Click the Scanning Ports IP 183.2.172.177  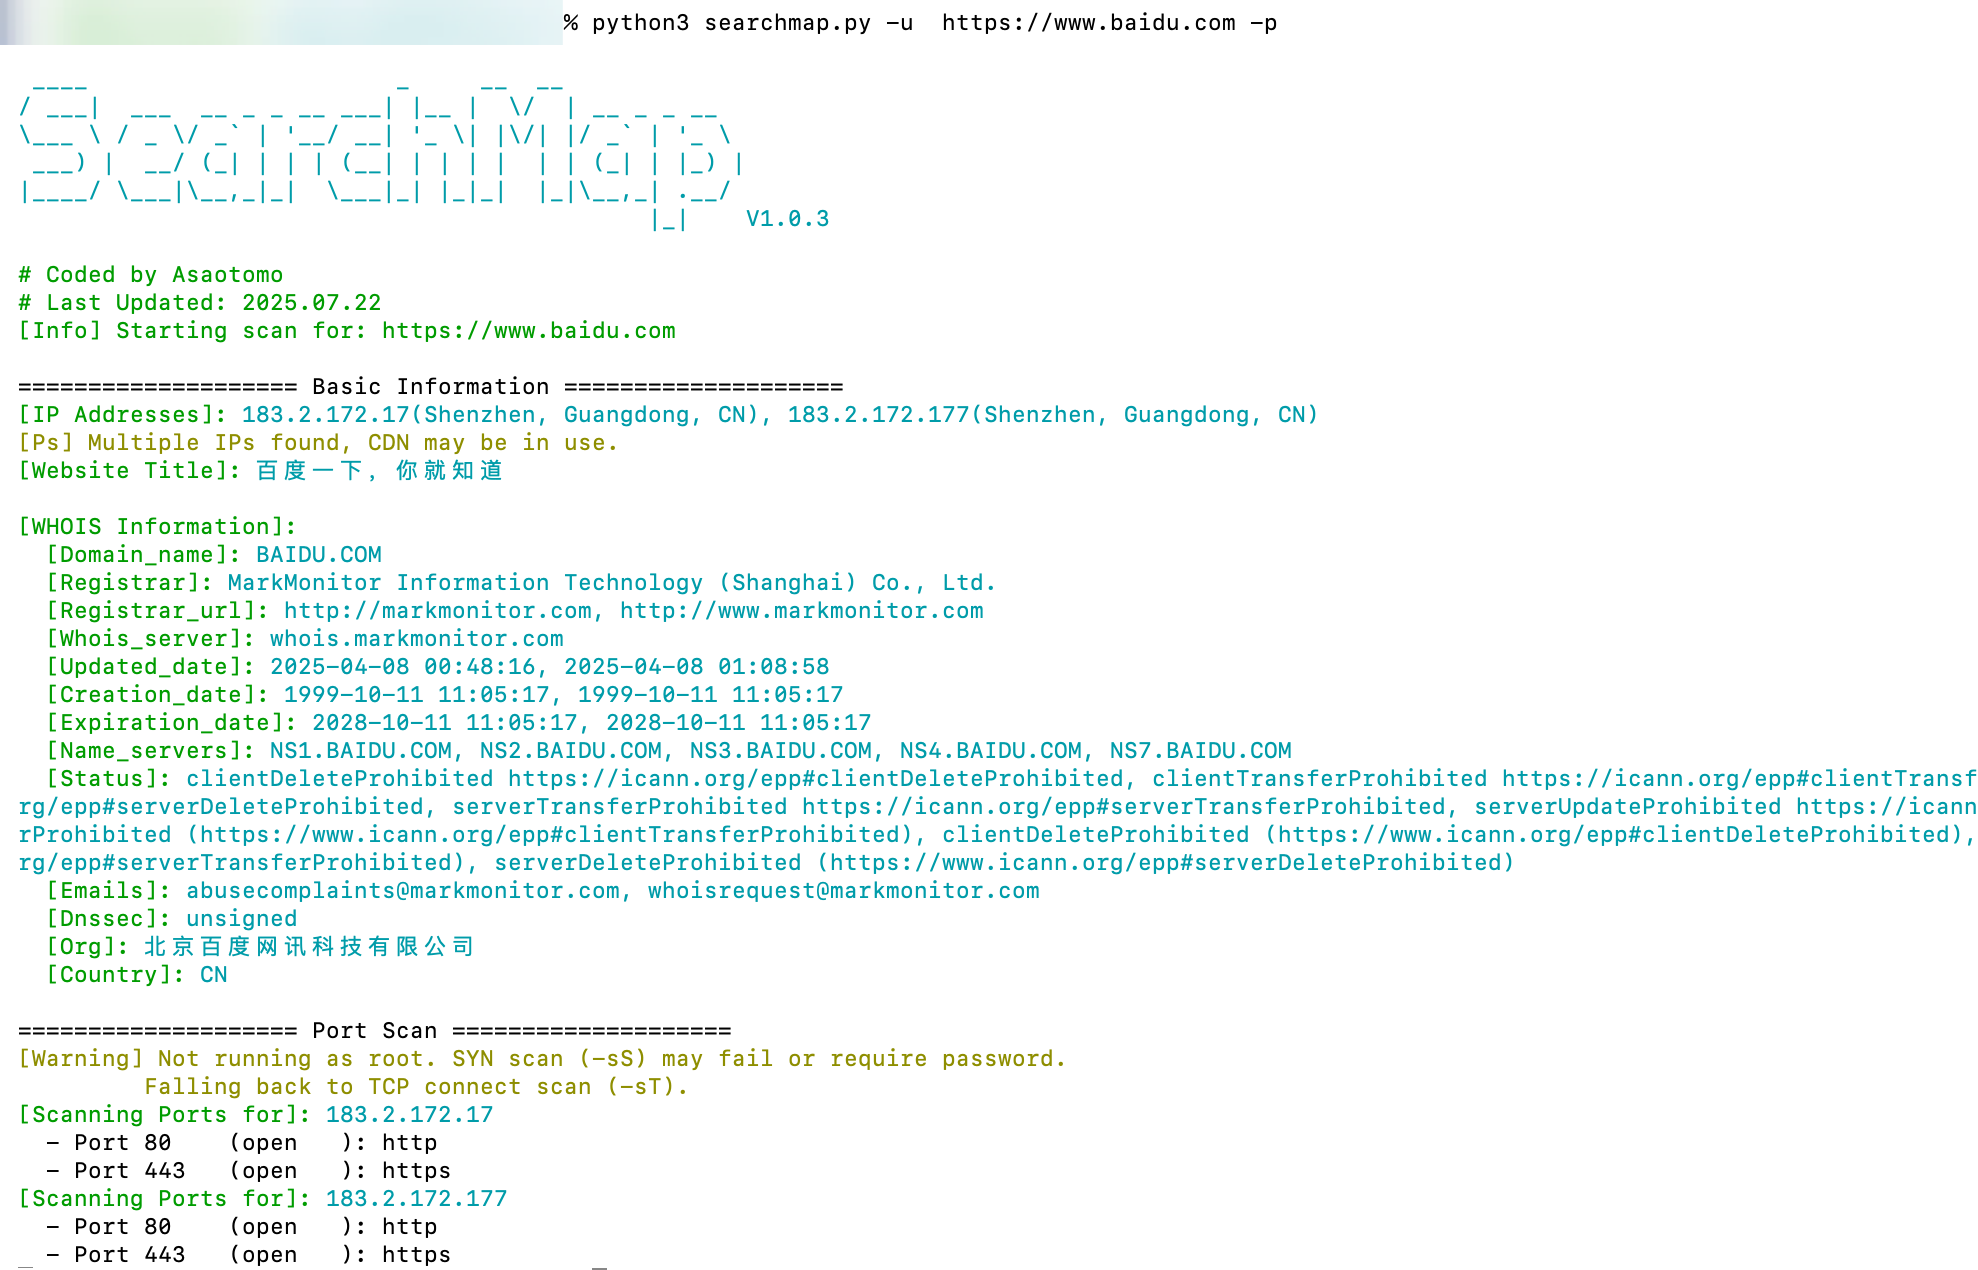[x=417, y=1199]
